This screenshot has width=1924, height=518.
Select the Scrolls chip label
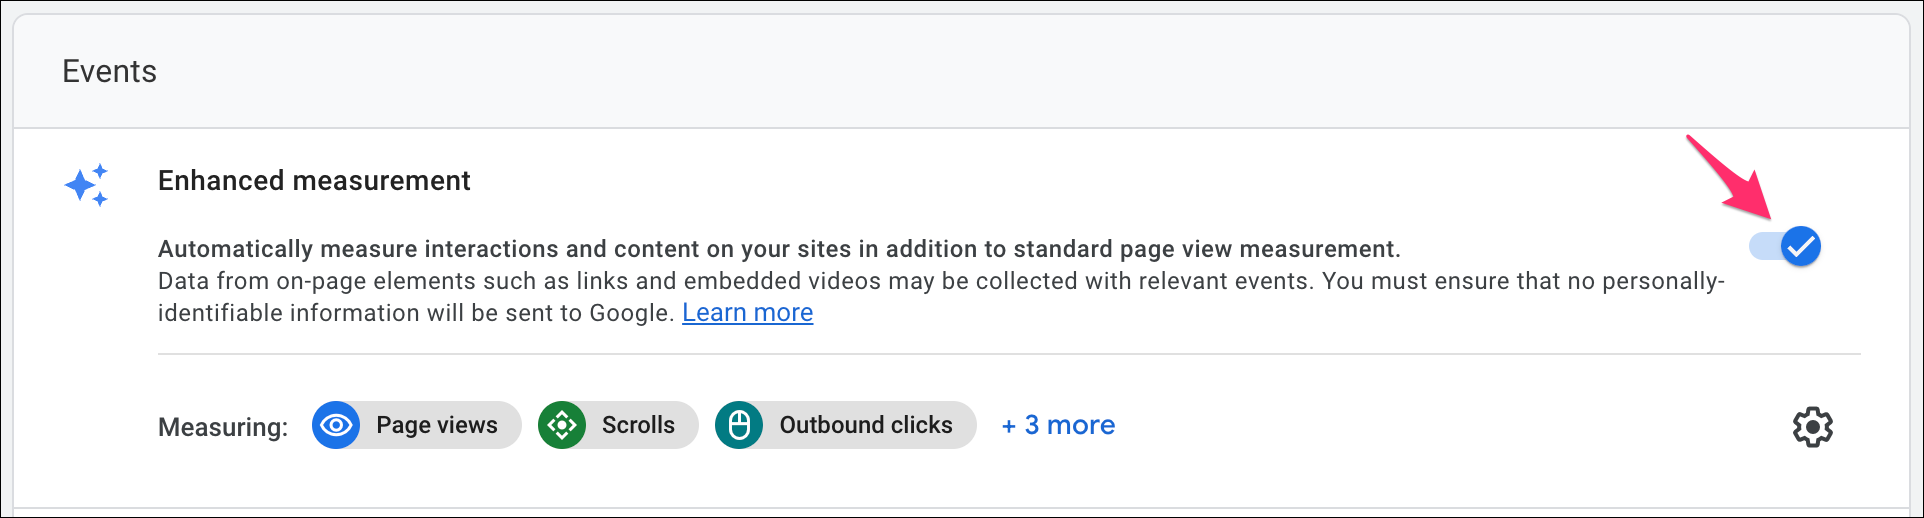(638, 425)
